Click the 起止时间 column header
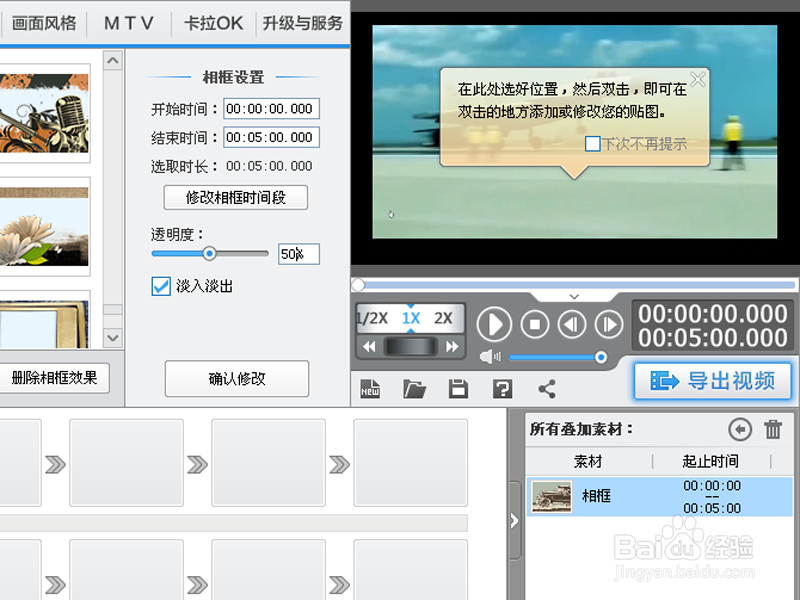The width and height of the screenshot is (800, 600). [711, 461]
